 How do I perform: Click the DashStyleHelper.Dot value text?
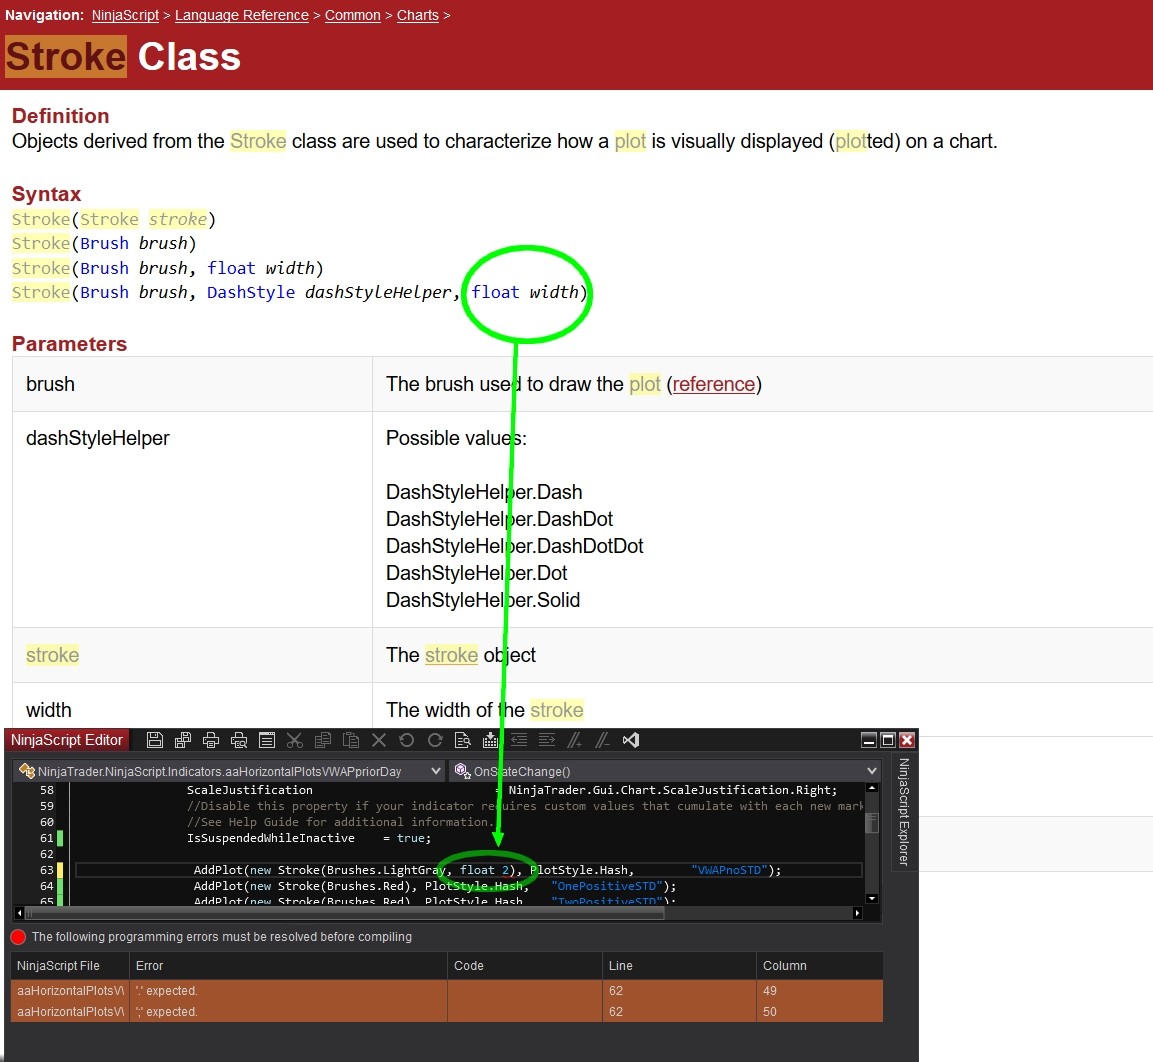click(x=476, y=573)
